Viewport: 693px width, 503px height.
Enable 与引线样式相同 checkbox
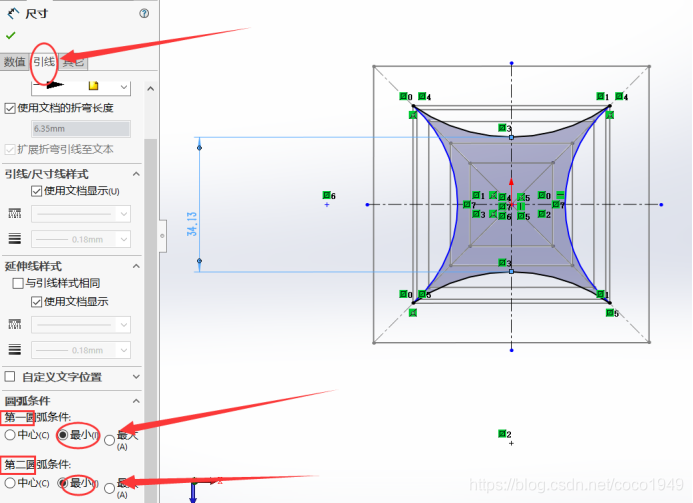click(18, 283)
